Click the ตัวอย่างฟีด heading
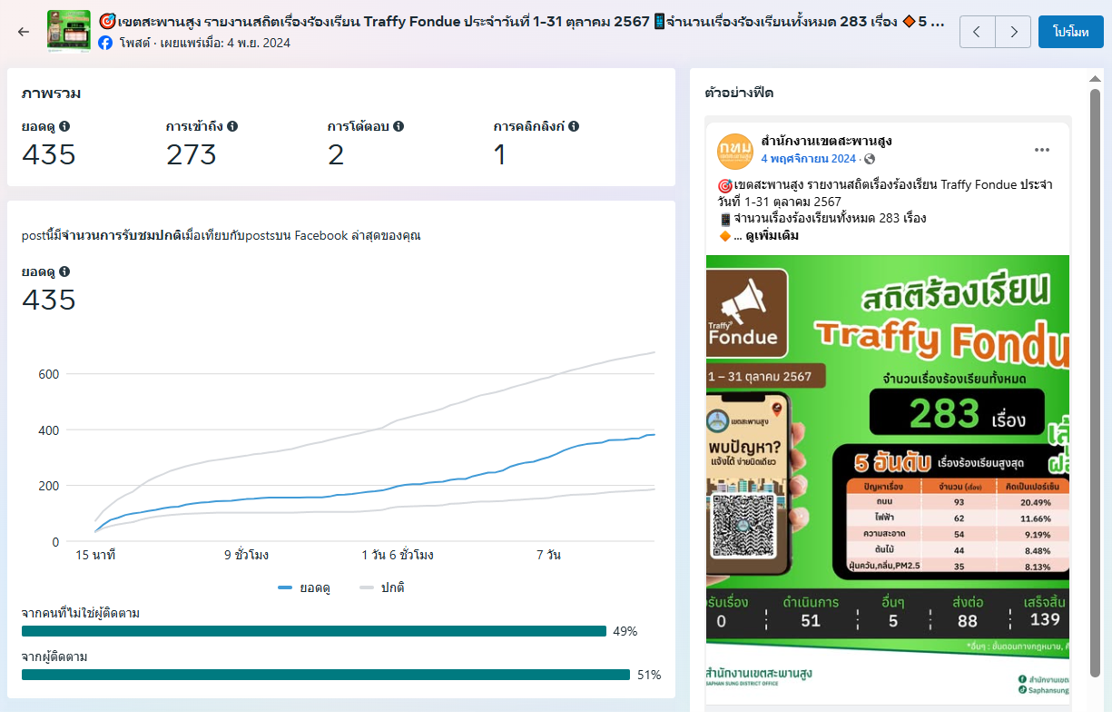The image size is (1112, 712). (x=739, y=93)
